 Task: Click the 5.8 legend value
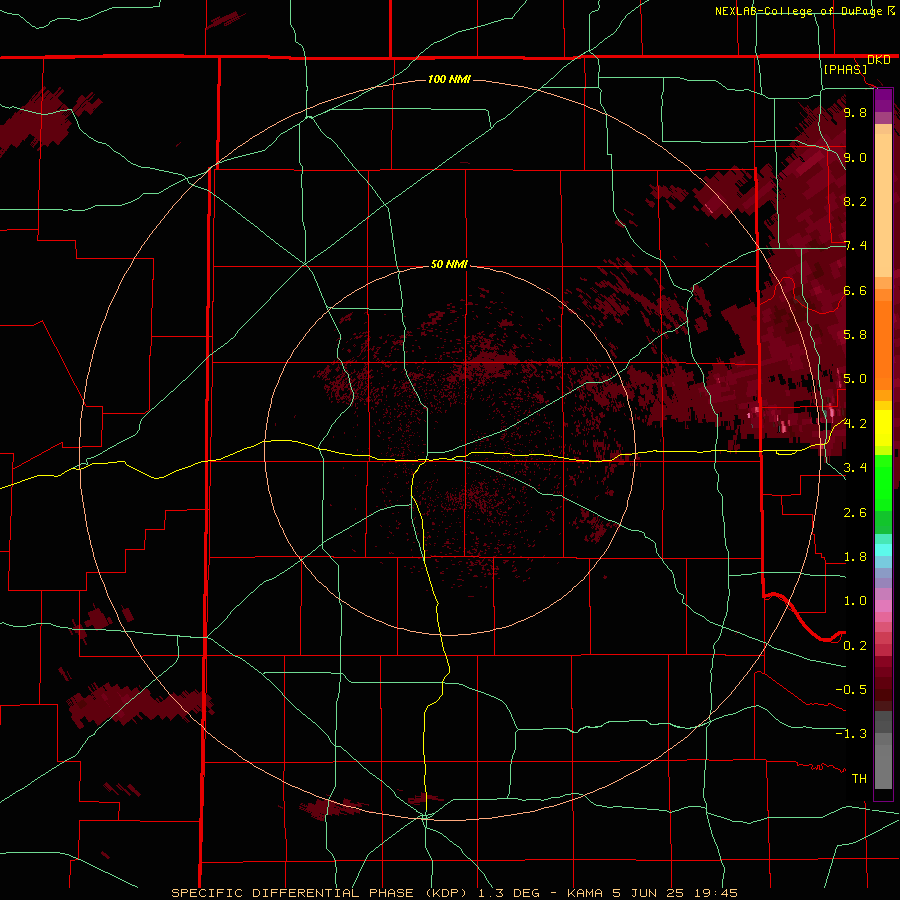855,335
